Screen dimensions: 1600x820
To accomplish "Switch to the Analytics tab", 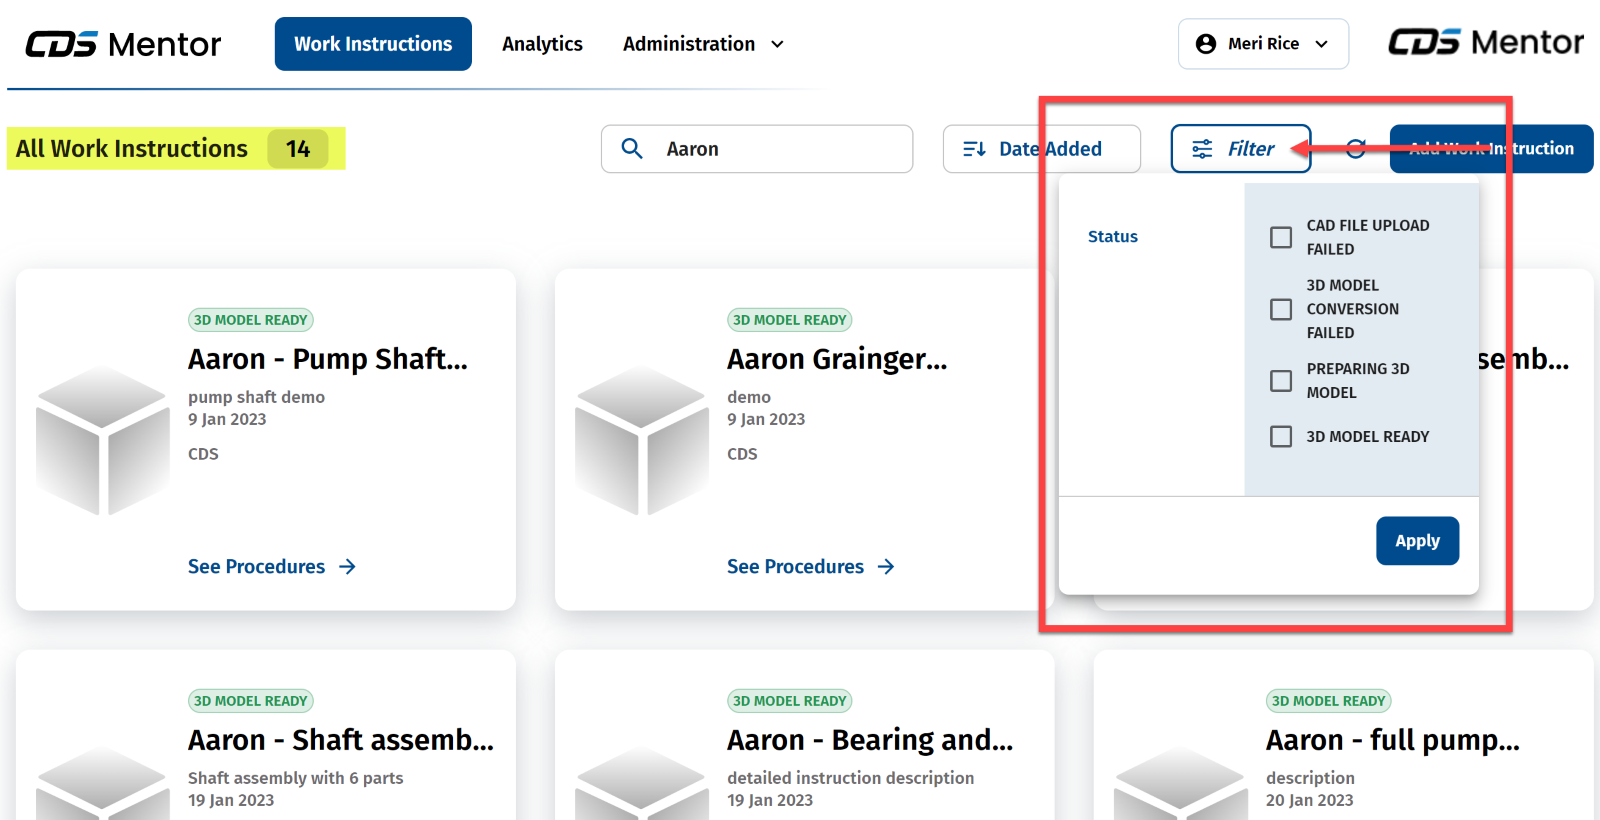I will coord(542,44).
